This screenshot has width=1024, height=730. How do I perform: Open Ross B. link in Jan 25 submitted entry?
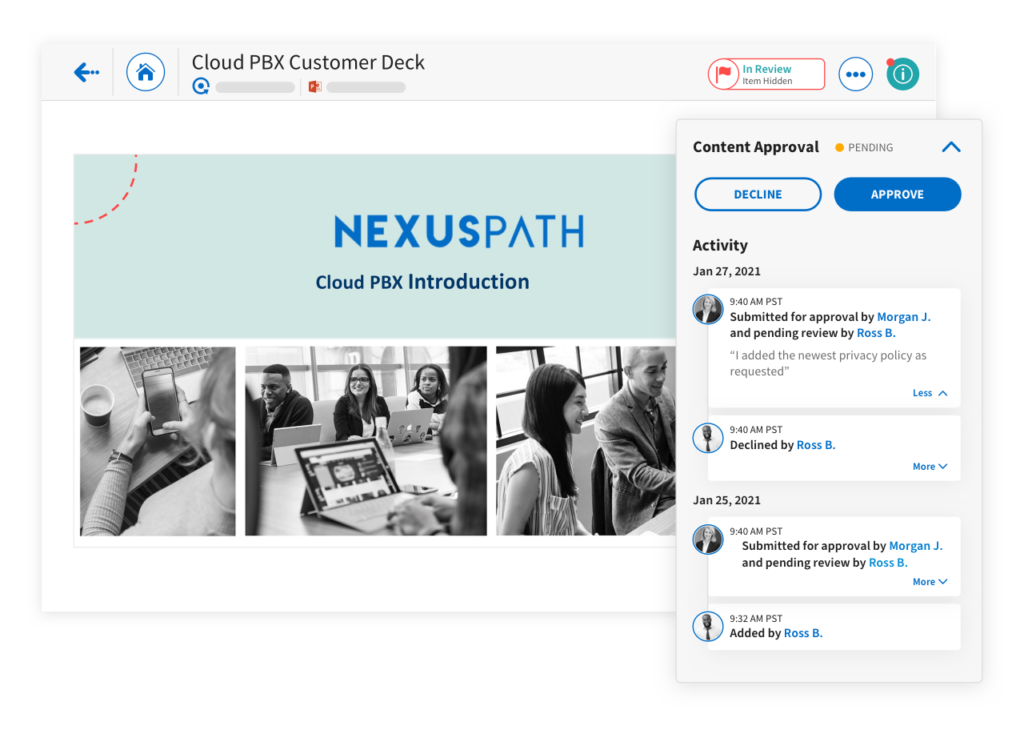[888, 563]
